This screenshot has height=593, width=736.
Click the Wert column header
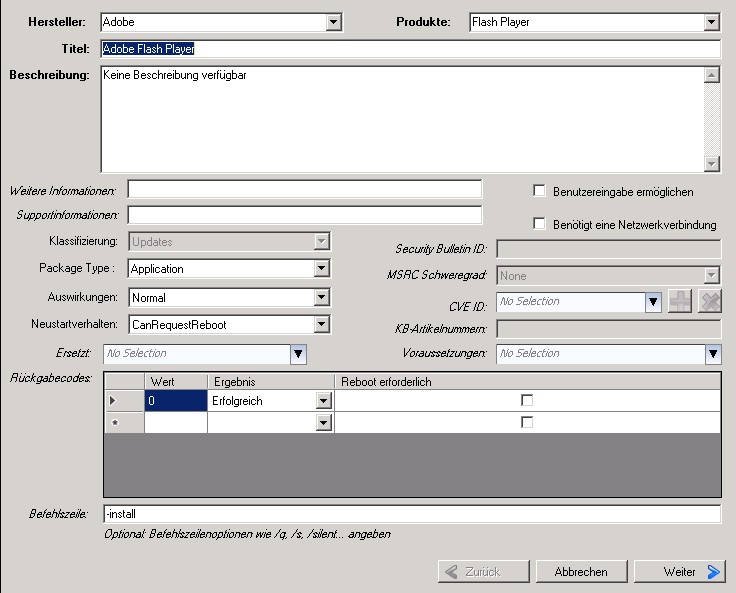176,381
